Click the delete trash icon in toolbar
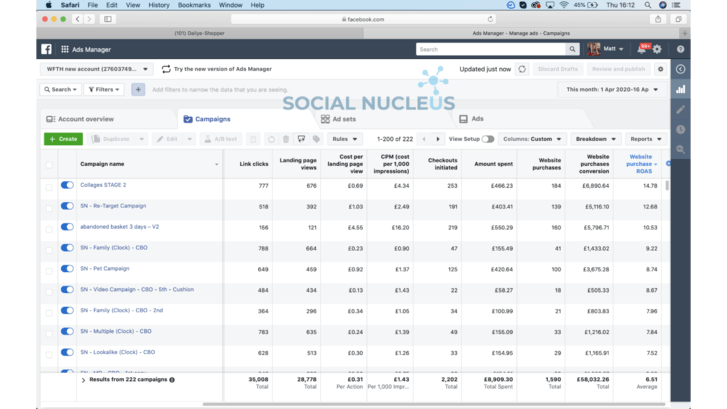 (x=286, y=139)
